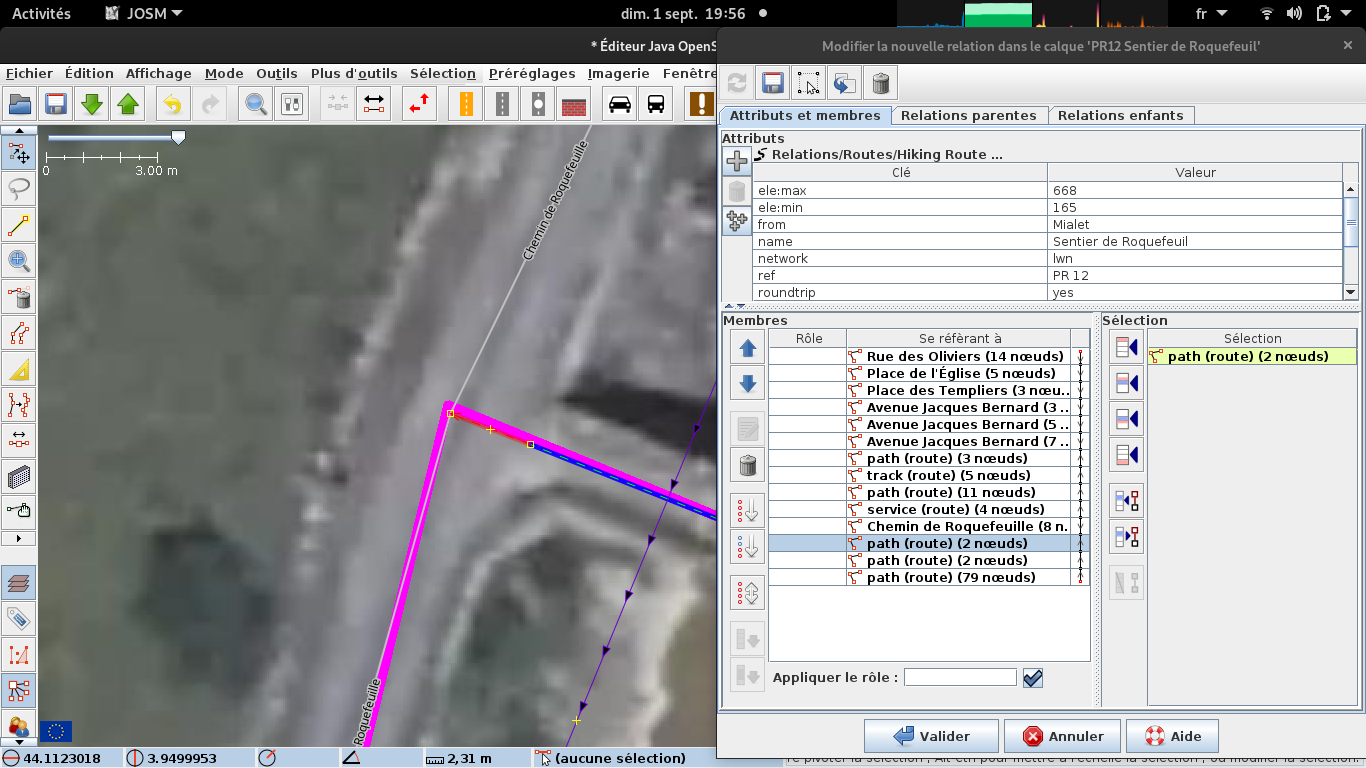Click the save relation icon in dialog

point(771,83)
